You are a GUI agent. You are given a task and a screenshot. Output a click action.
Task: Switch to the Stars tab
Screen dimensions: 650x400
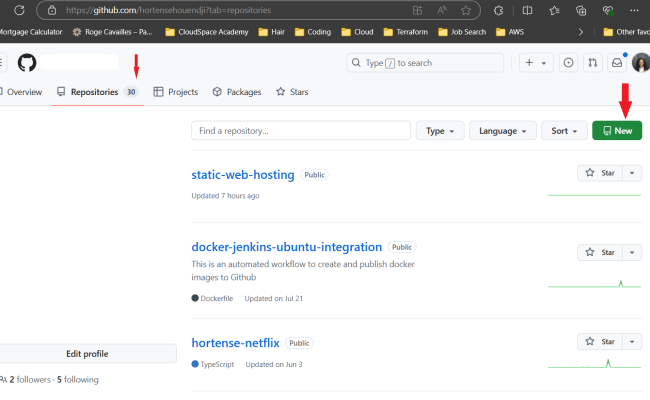pos(292,92)
